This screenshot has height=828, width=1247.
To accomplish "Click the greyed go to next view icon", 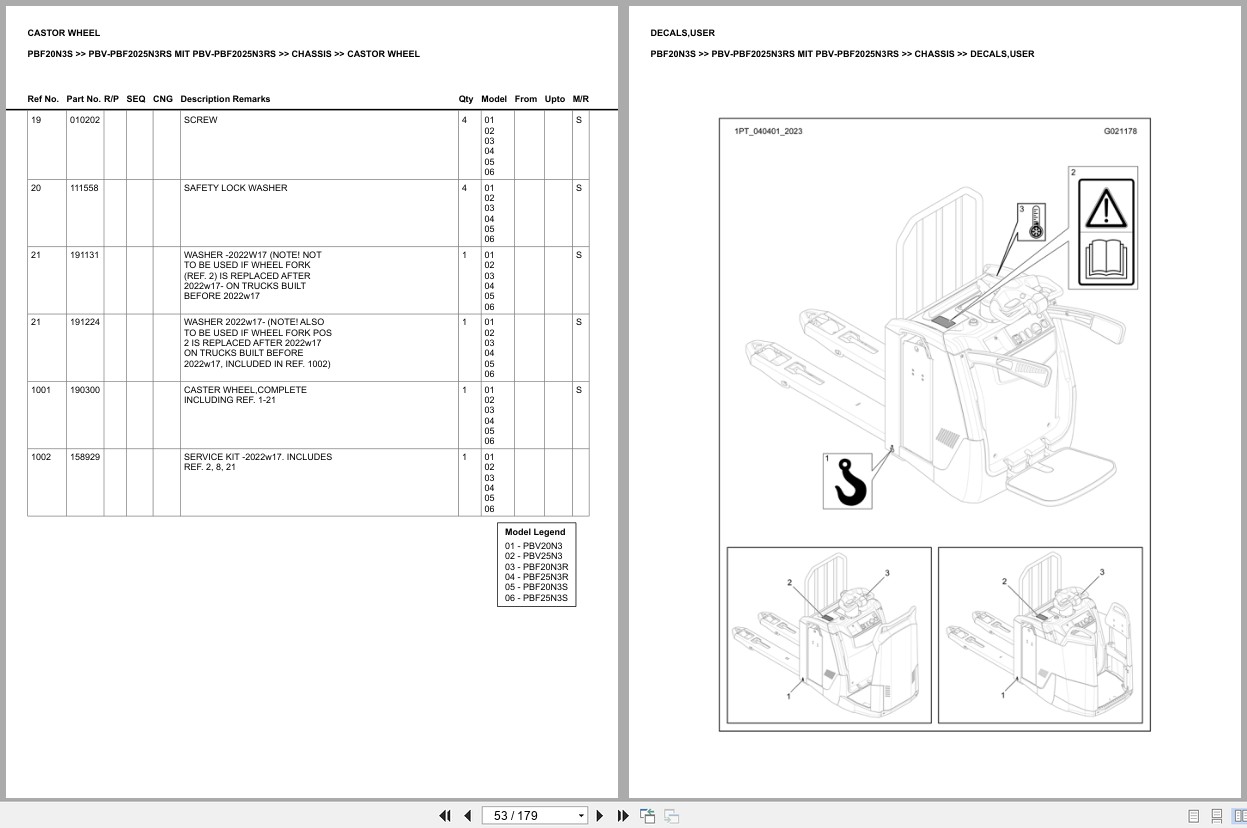I will click(671, 816).
